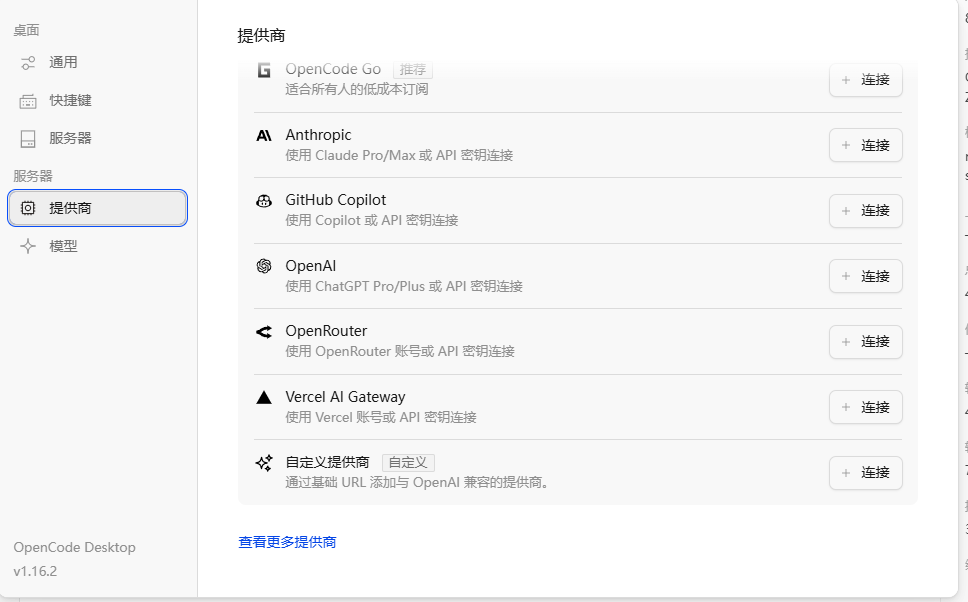968x602 pixels.
Task: Click the Vercel AI Gateway name
Action: [x=345, y=396]
